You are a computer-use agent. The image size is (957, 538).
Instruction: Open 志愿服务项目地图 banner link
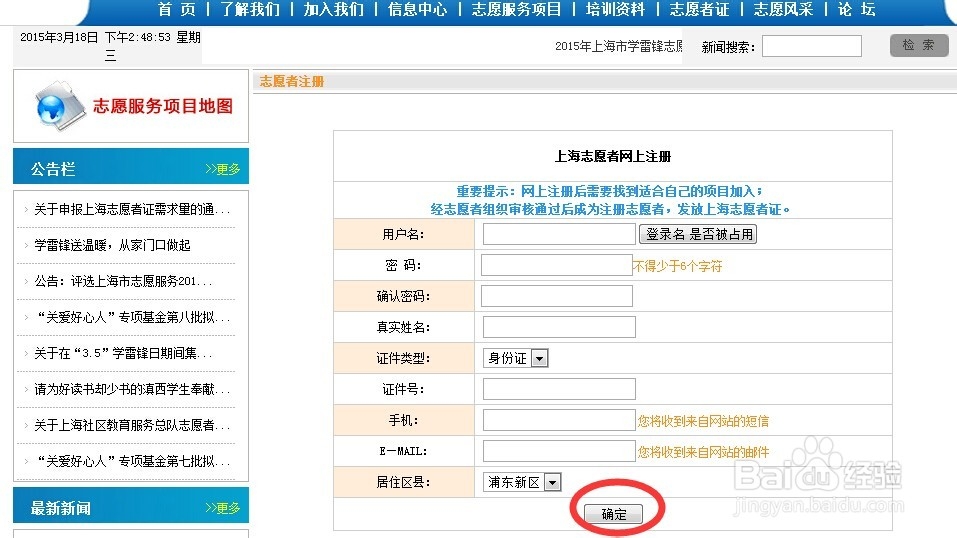click(162, 106)
